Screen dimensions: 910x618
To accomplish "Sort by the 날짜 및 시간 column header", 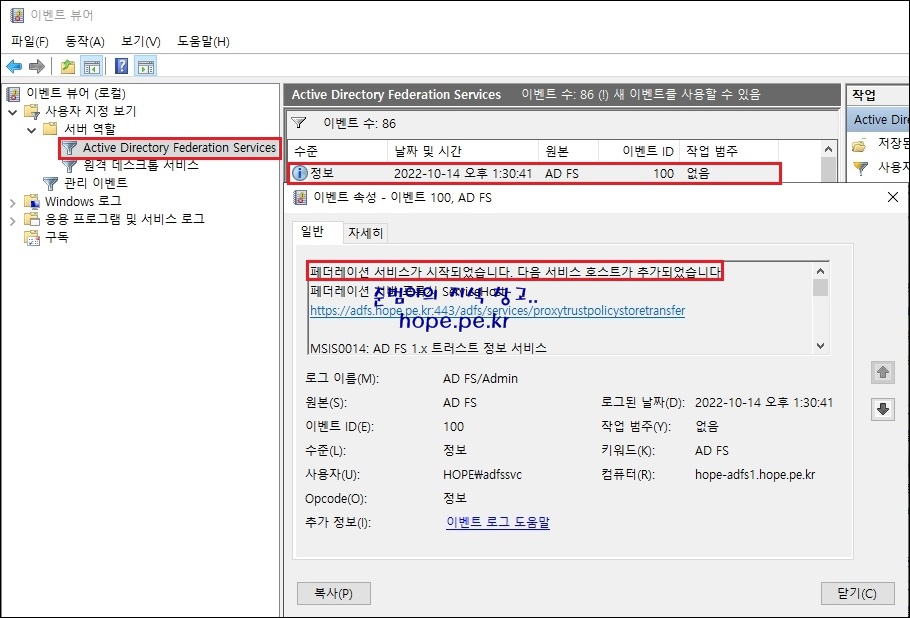I will pos(463,151).
